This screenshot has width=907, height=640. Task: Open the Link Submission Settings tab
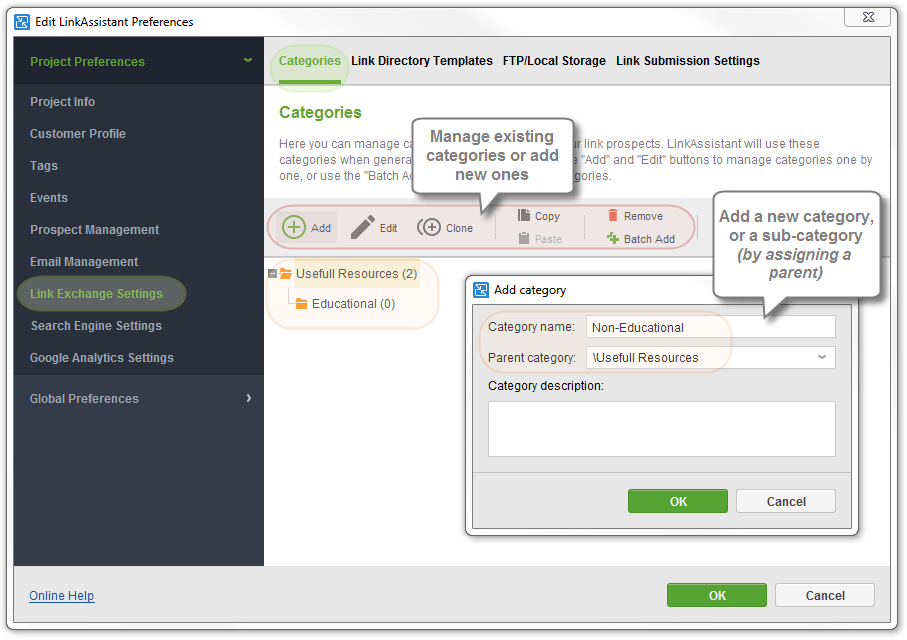point(688,61)
